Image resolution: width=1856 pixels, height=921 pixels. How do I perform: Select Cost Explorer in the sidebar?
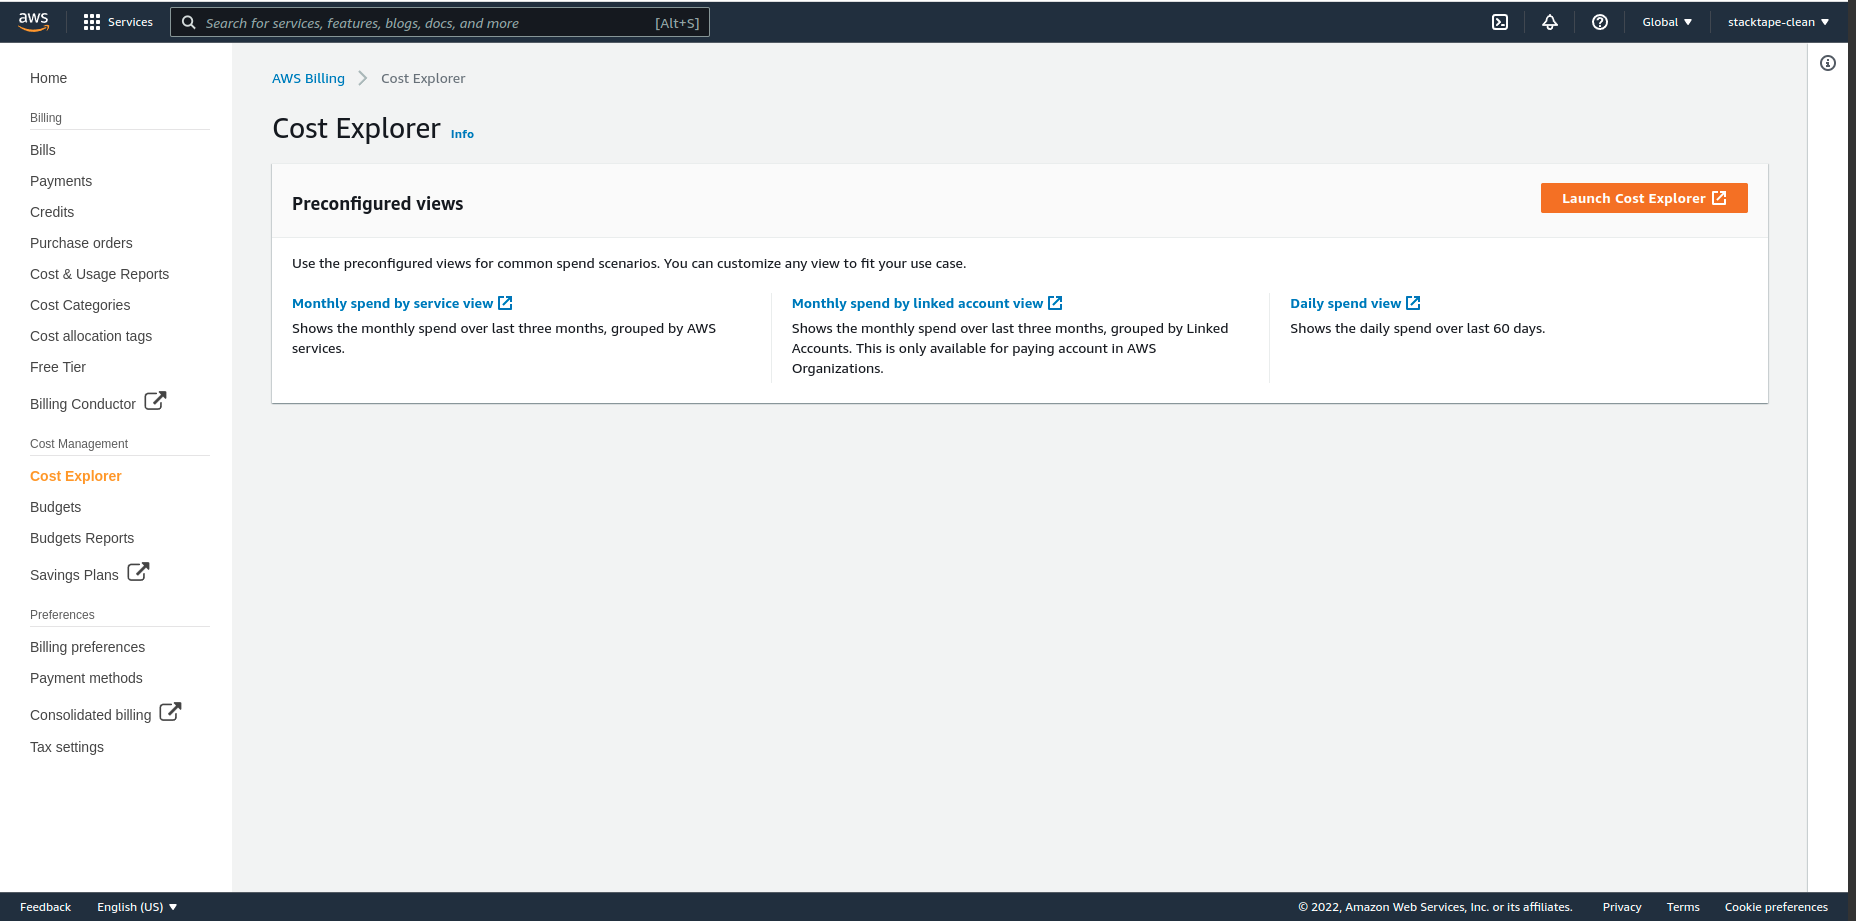click(76, 476)
